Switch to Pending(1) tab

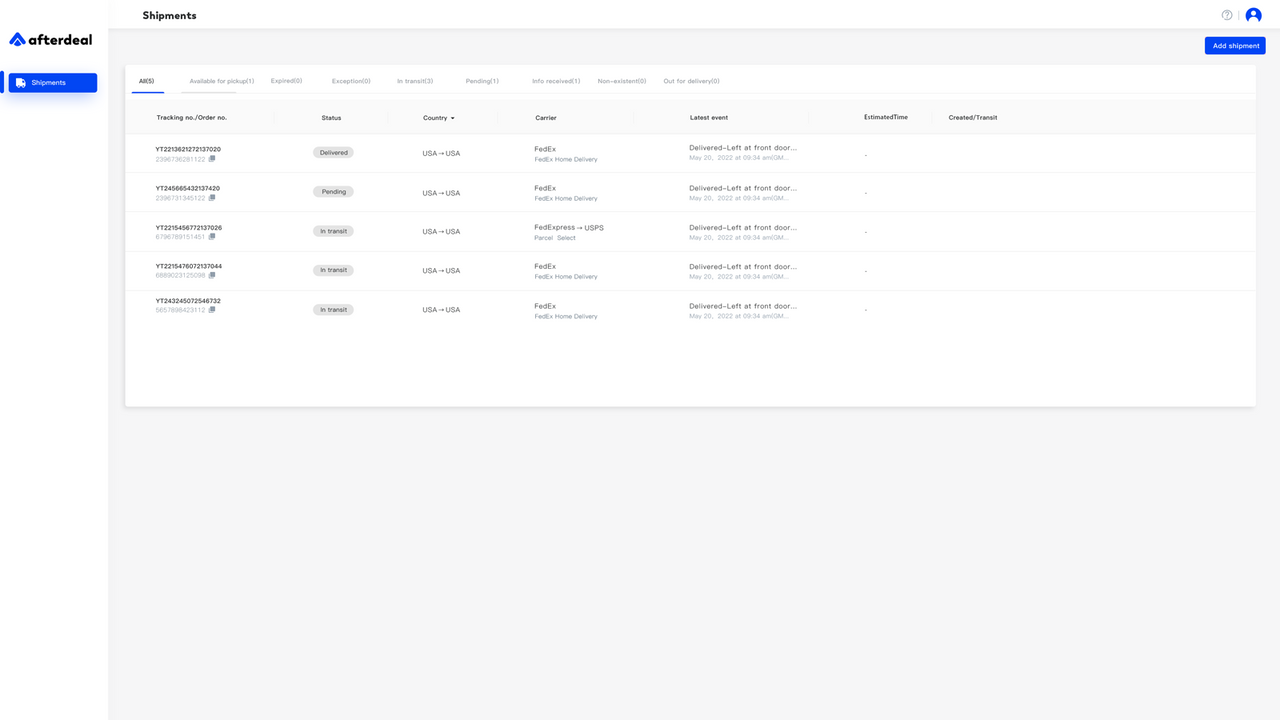(x=482, y=81)
